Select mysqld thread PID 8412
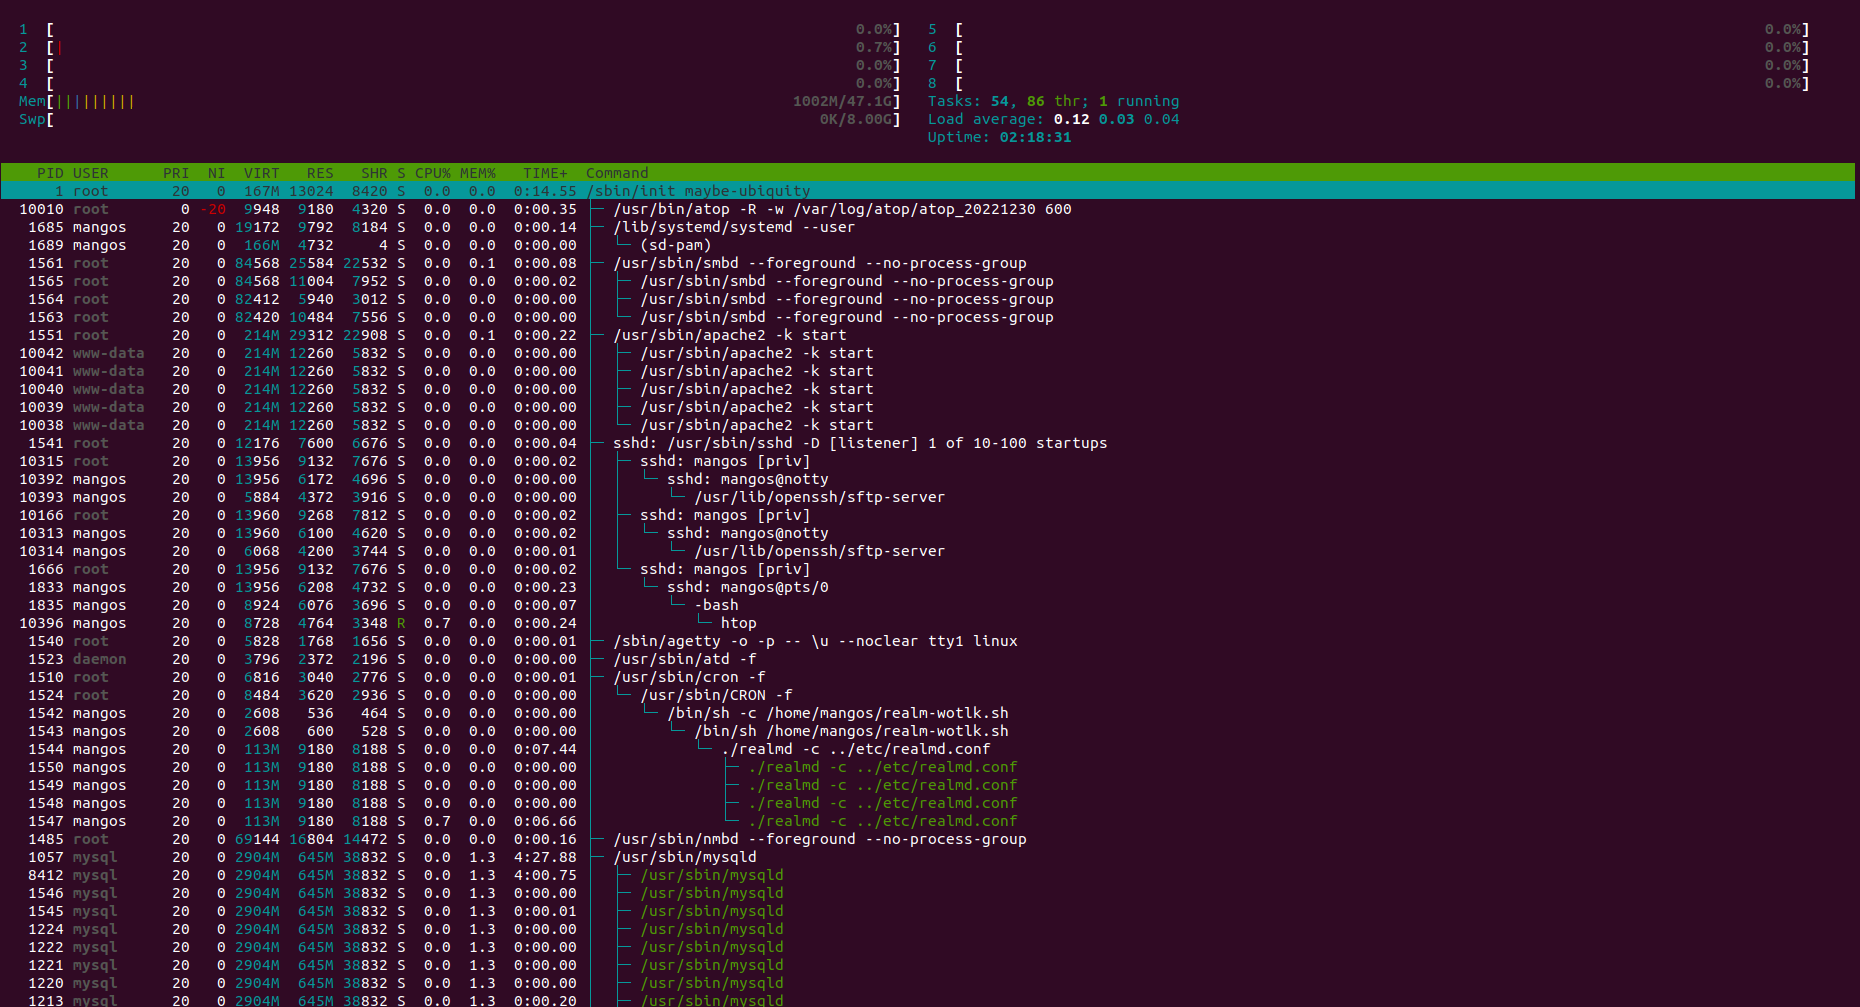The image size is (1860, 1007). [x=928, y=875]
